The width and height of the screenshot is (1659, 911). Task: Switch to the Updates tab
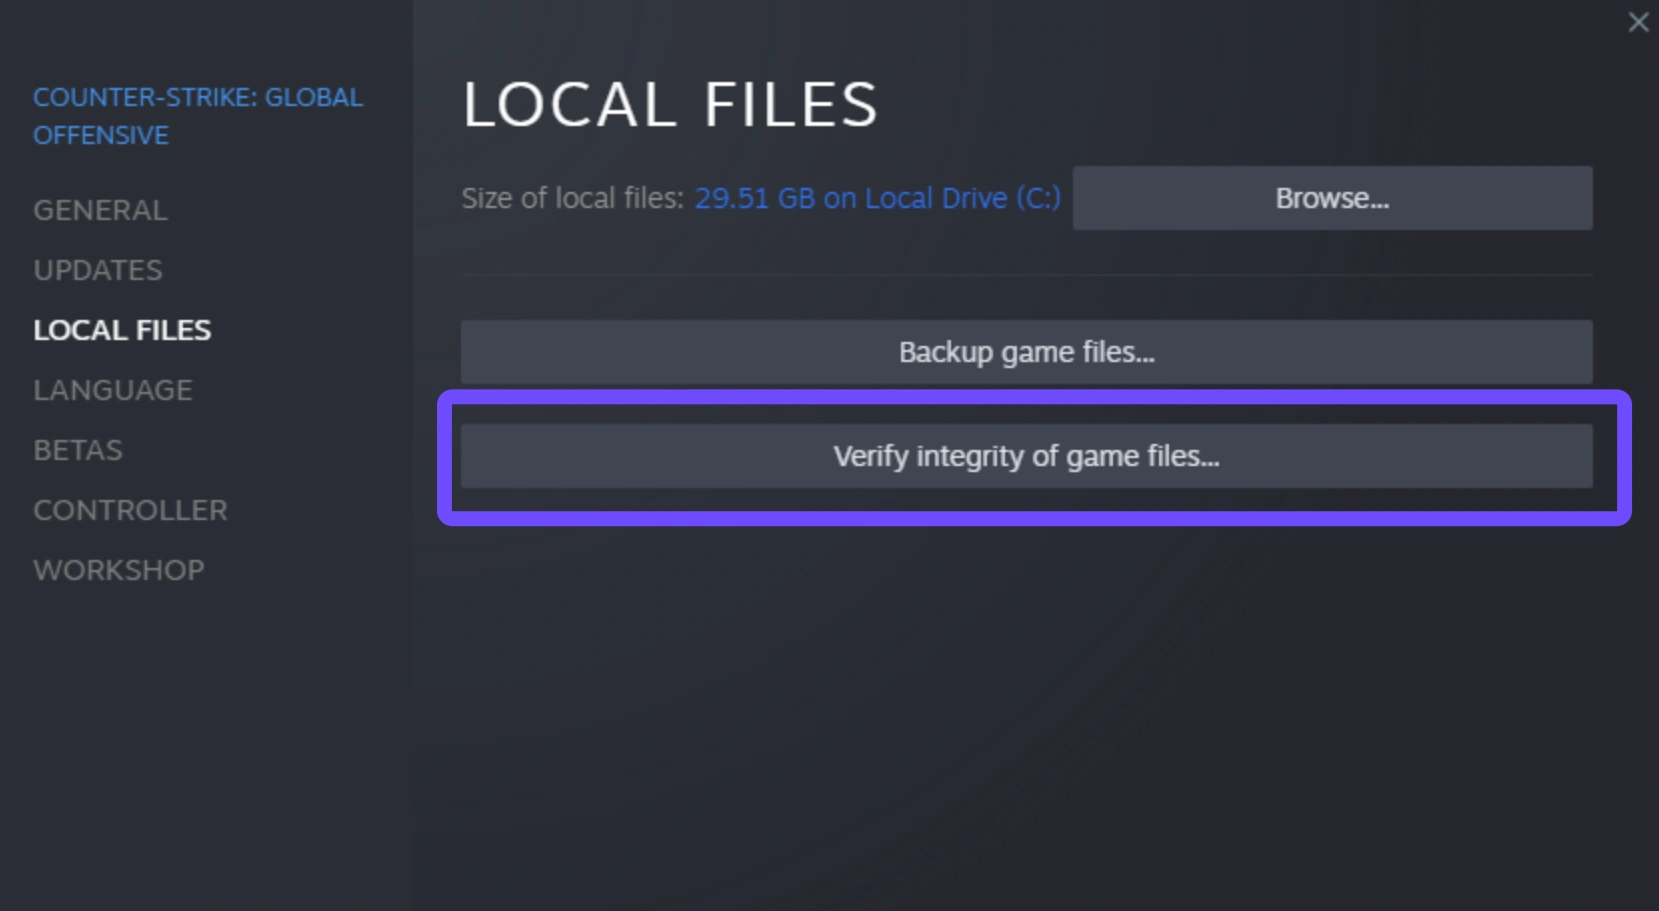click(98, 270)
